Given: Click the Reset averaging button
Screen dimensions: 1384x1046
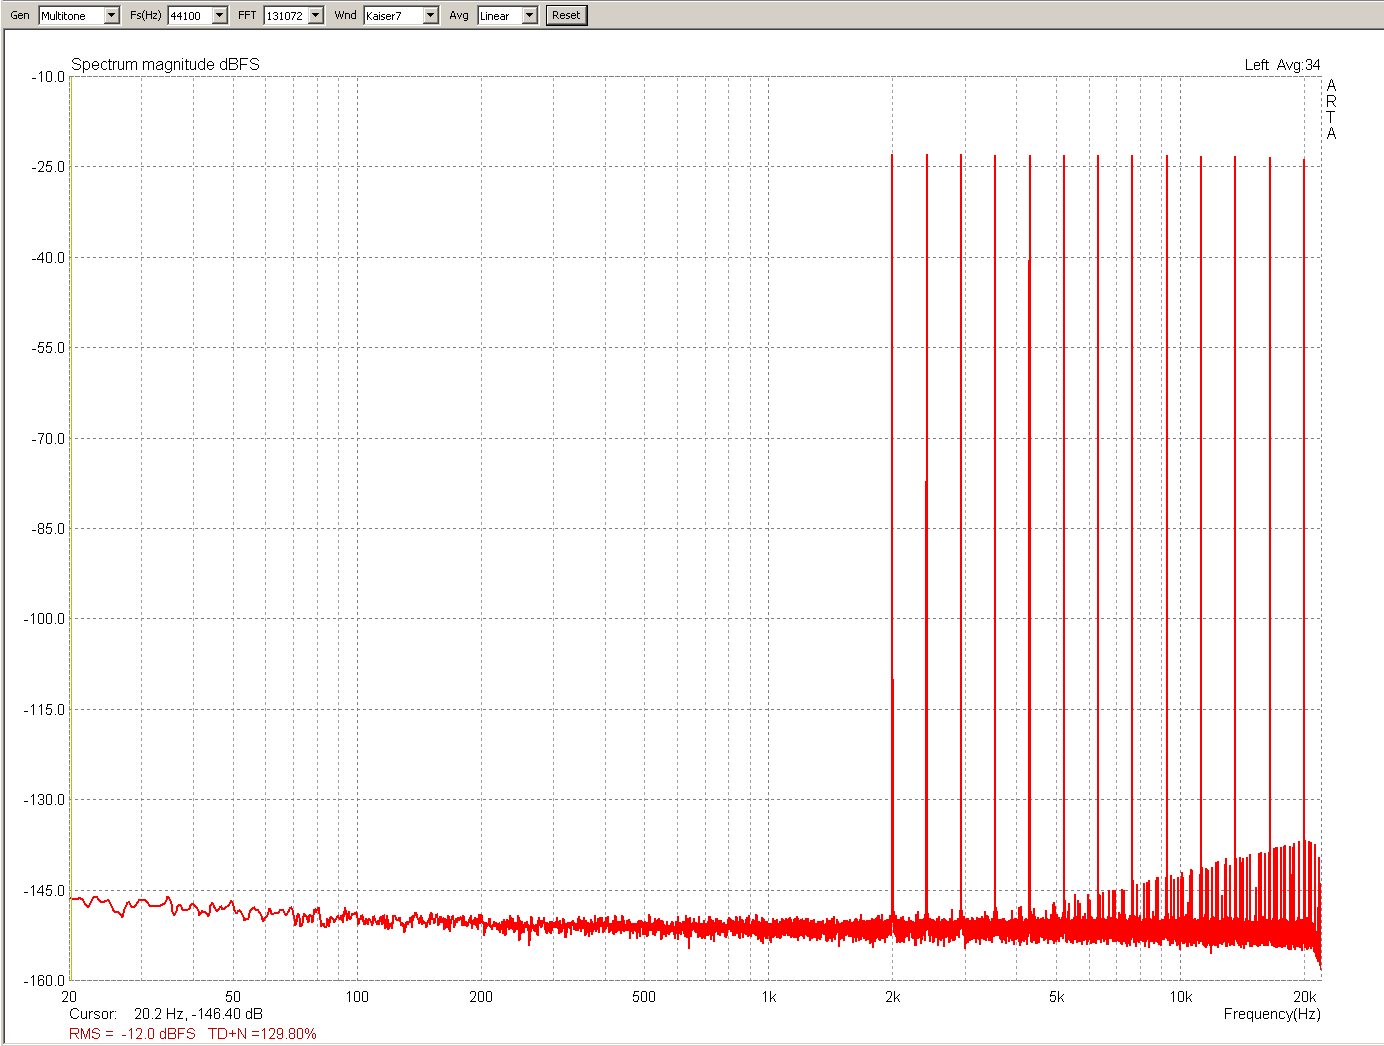Looking at the screenshot, I should 566,16.
